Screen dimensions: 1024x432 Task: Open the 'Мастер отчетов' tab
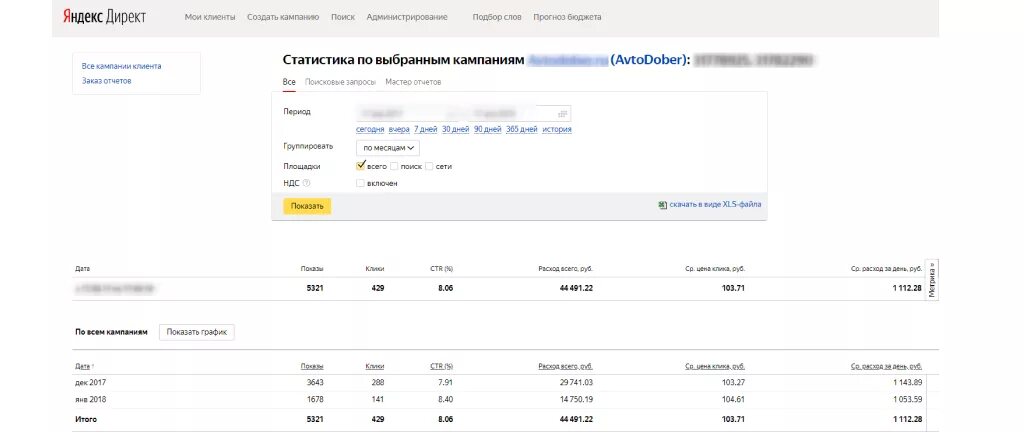coord(413,82)
